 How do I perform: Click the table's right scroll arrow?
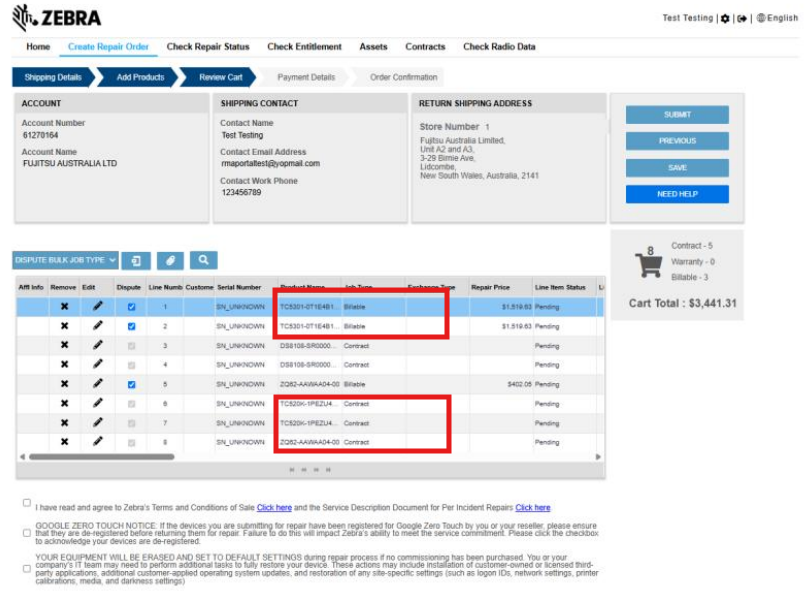coord(598,457)
